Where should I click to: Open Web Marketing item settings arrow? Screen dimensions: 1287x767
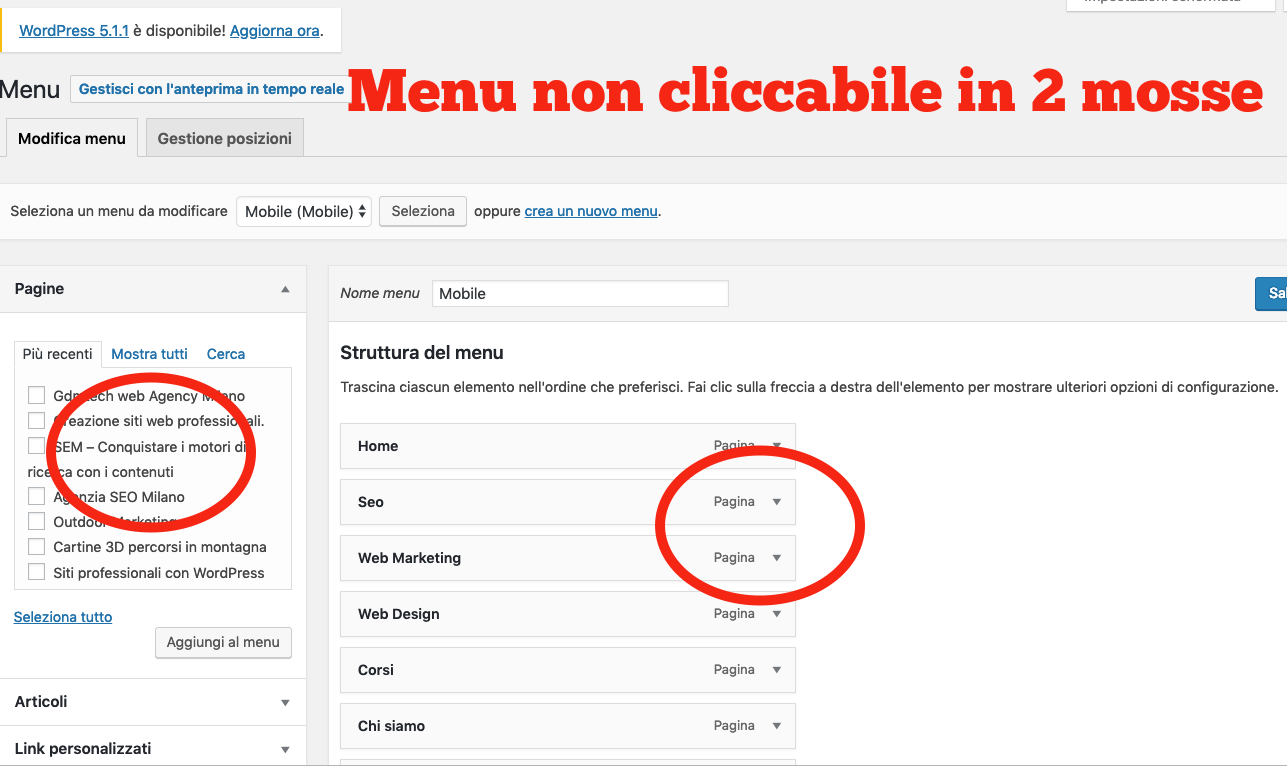pos(777,558)
